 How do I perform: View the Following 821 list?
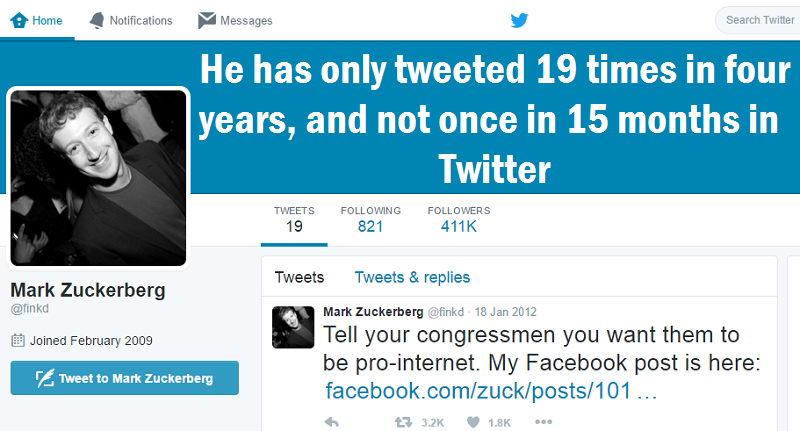pyautogui.click(x=370, y=220)
